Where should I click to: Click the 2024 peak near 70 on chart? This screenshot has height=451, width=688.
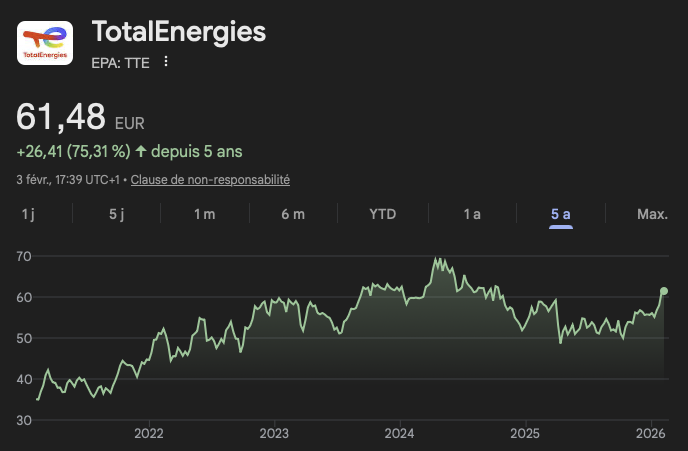437,259
